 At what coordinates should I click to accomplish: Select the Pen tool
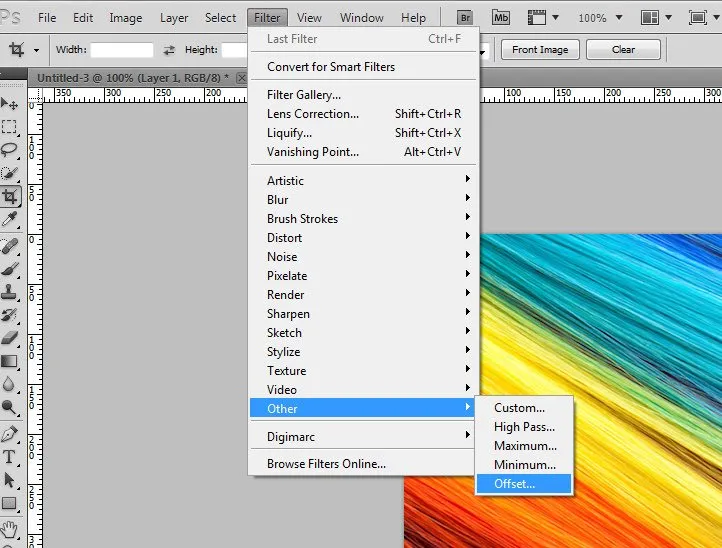coord(9,434)
